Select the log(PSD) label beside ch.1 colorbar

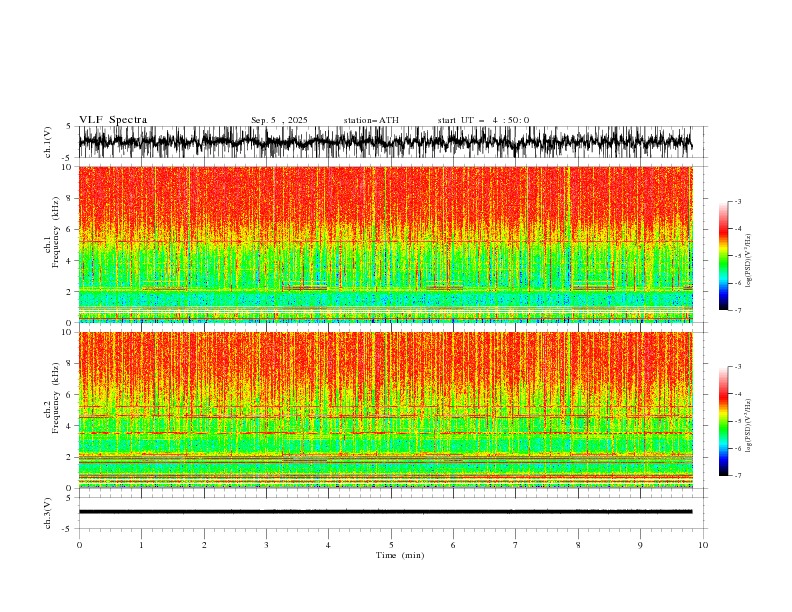tap(748, 261)
